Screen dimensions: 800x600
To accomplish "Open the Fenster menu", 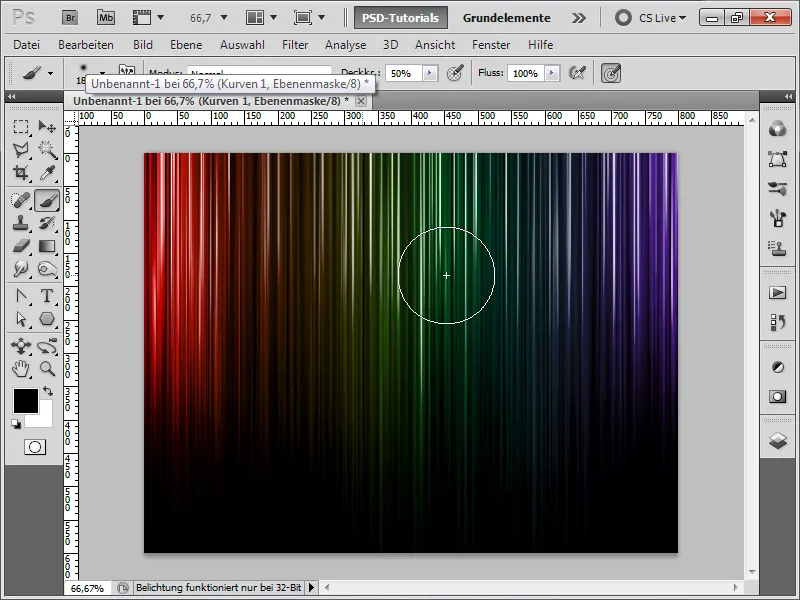I will click(x=491, y=45).
